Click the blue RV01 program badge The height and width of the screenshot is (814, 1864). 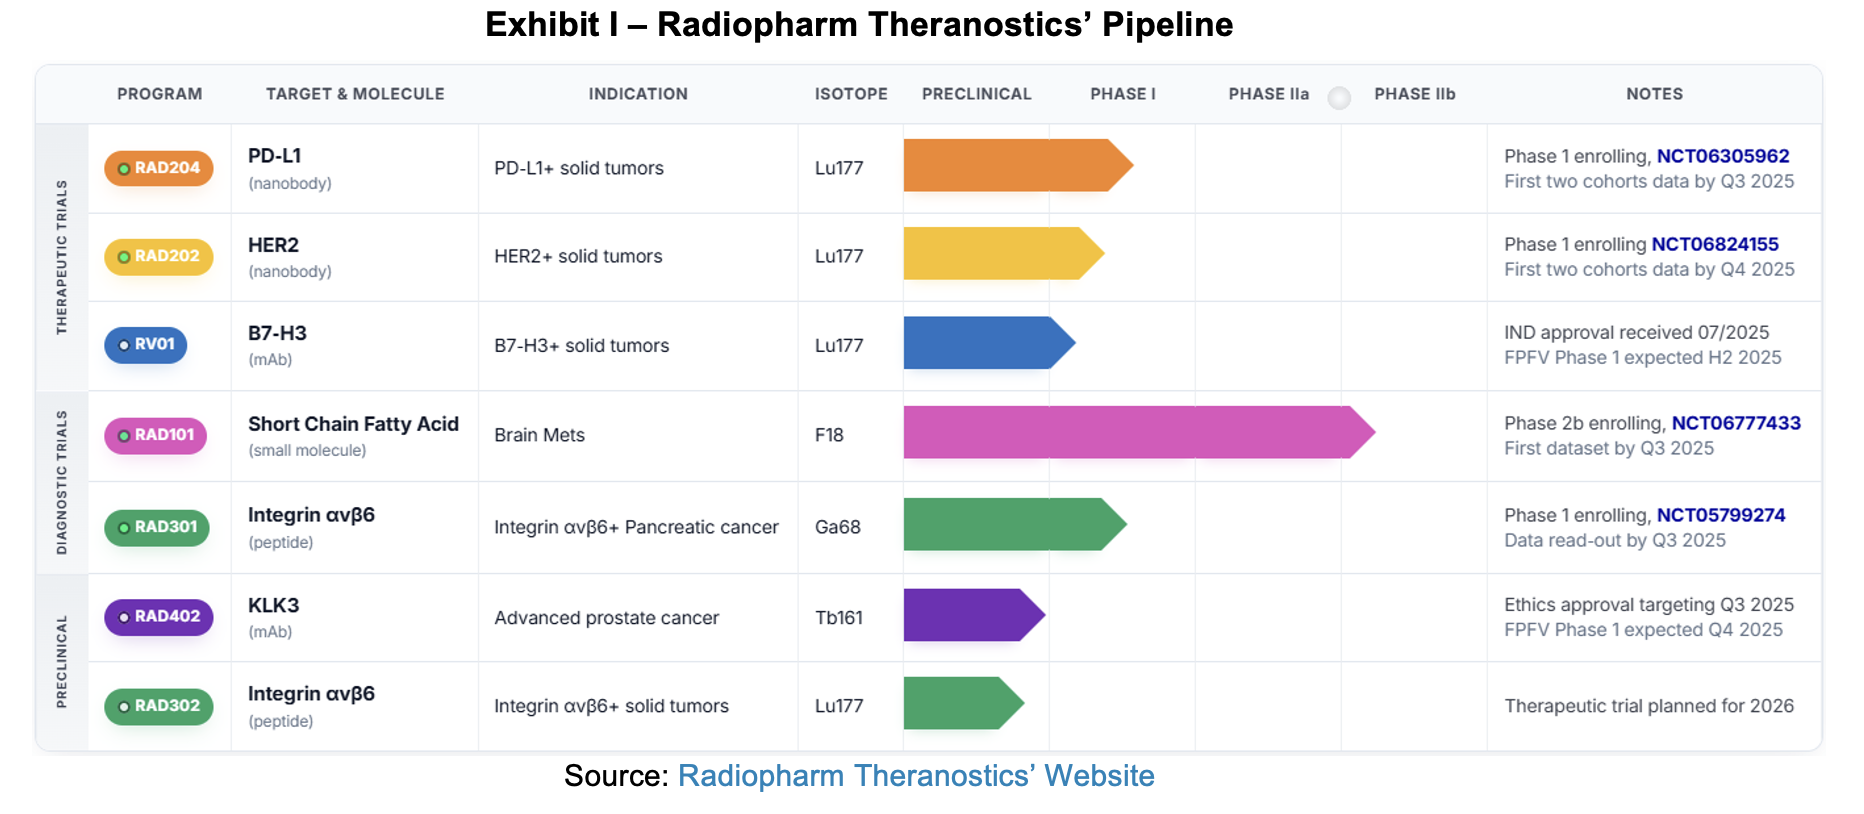tap(146, 345)
